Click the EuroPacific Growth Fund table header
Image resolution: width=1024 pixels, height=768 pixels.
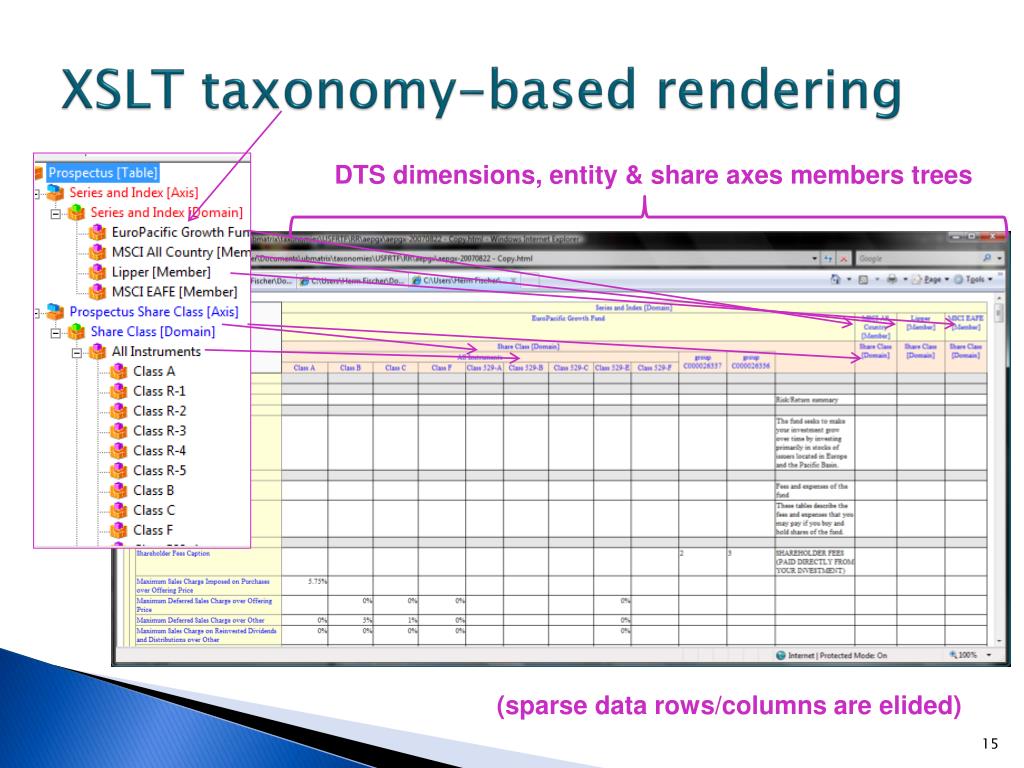click(x=568, y=319)
